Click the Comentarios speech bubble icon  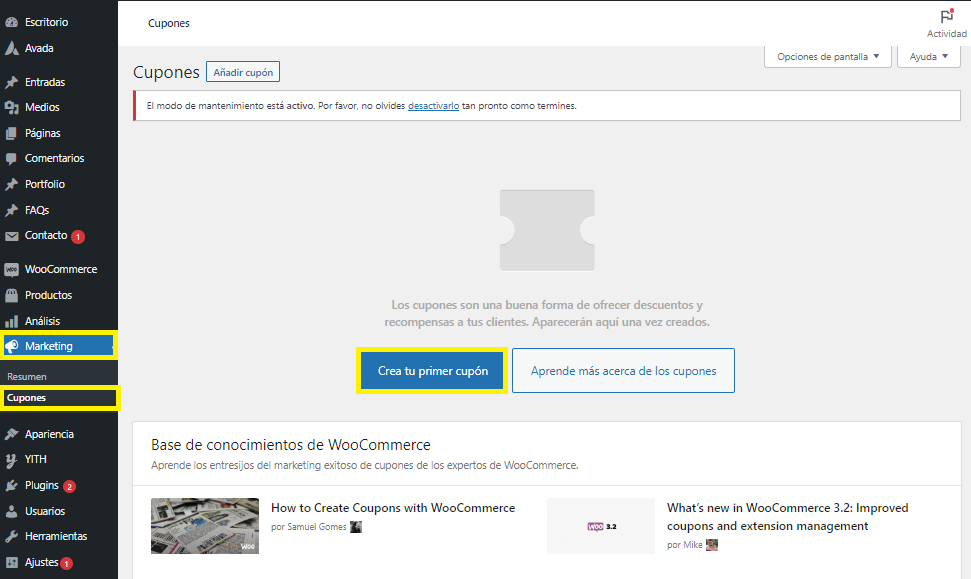[x=12, y=159]
